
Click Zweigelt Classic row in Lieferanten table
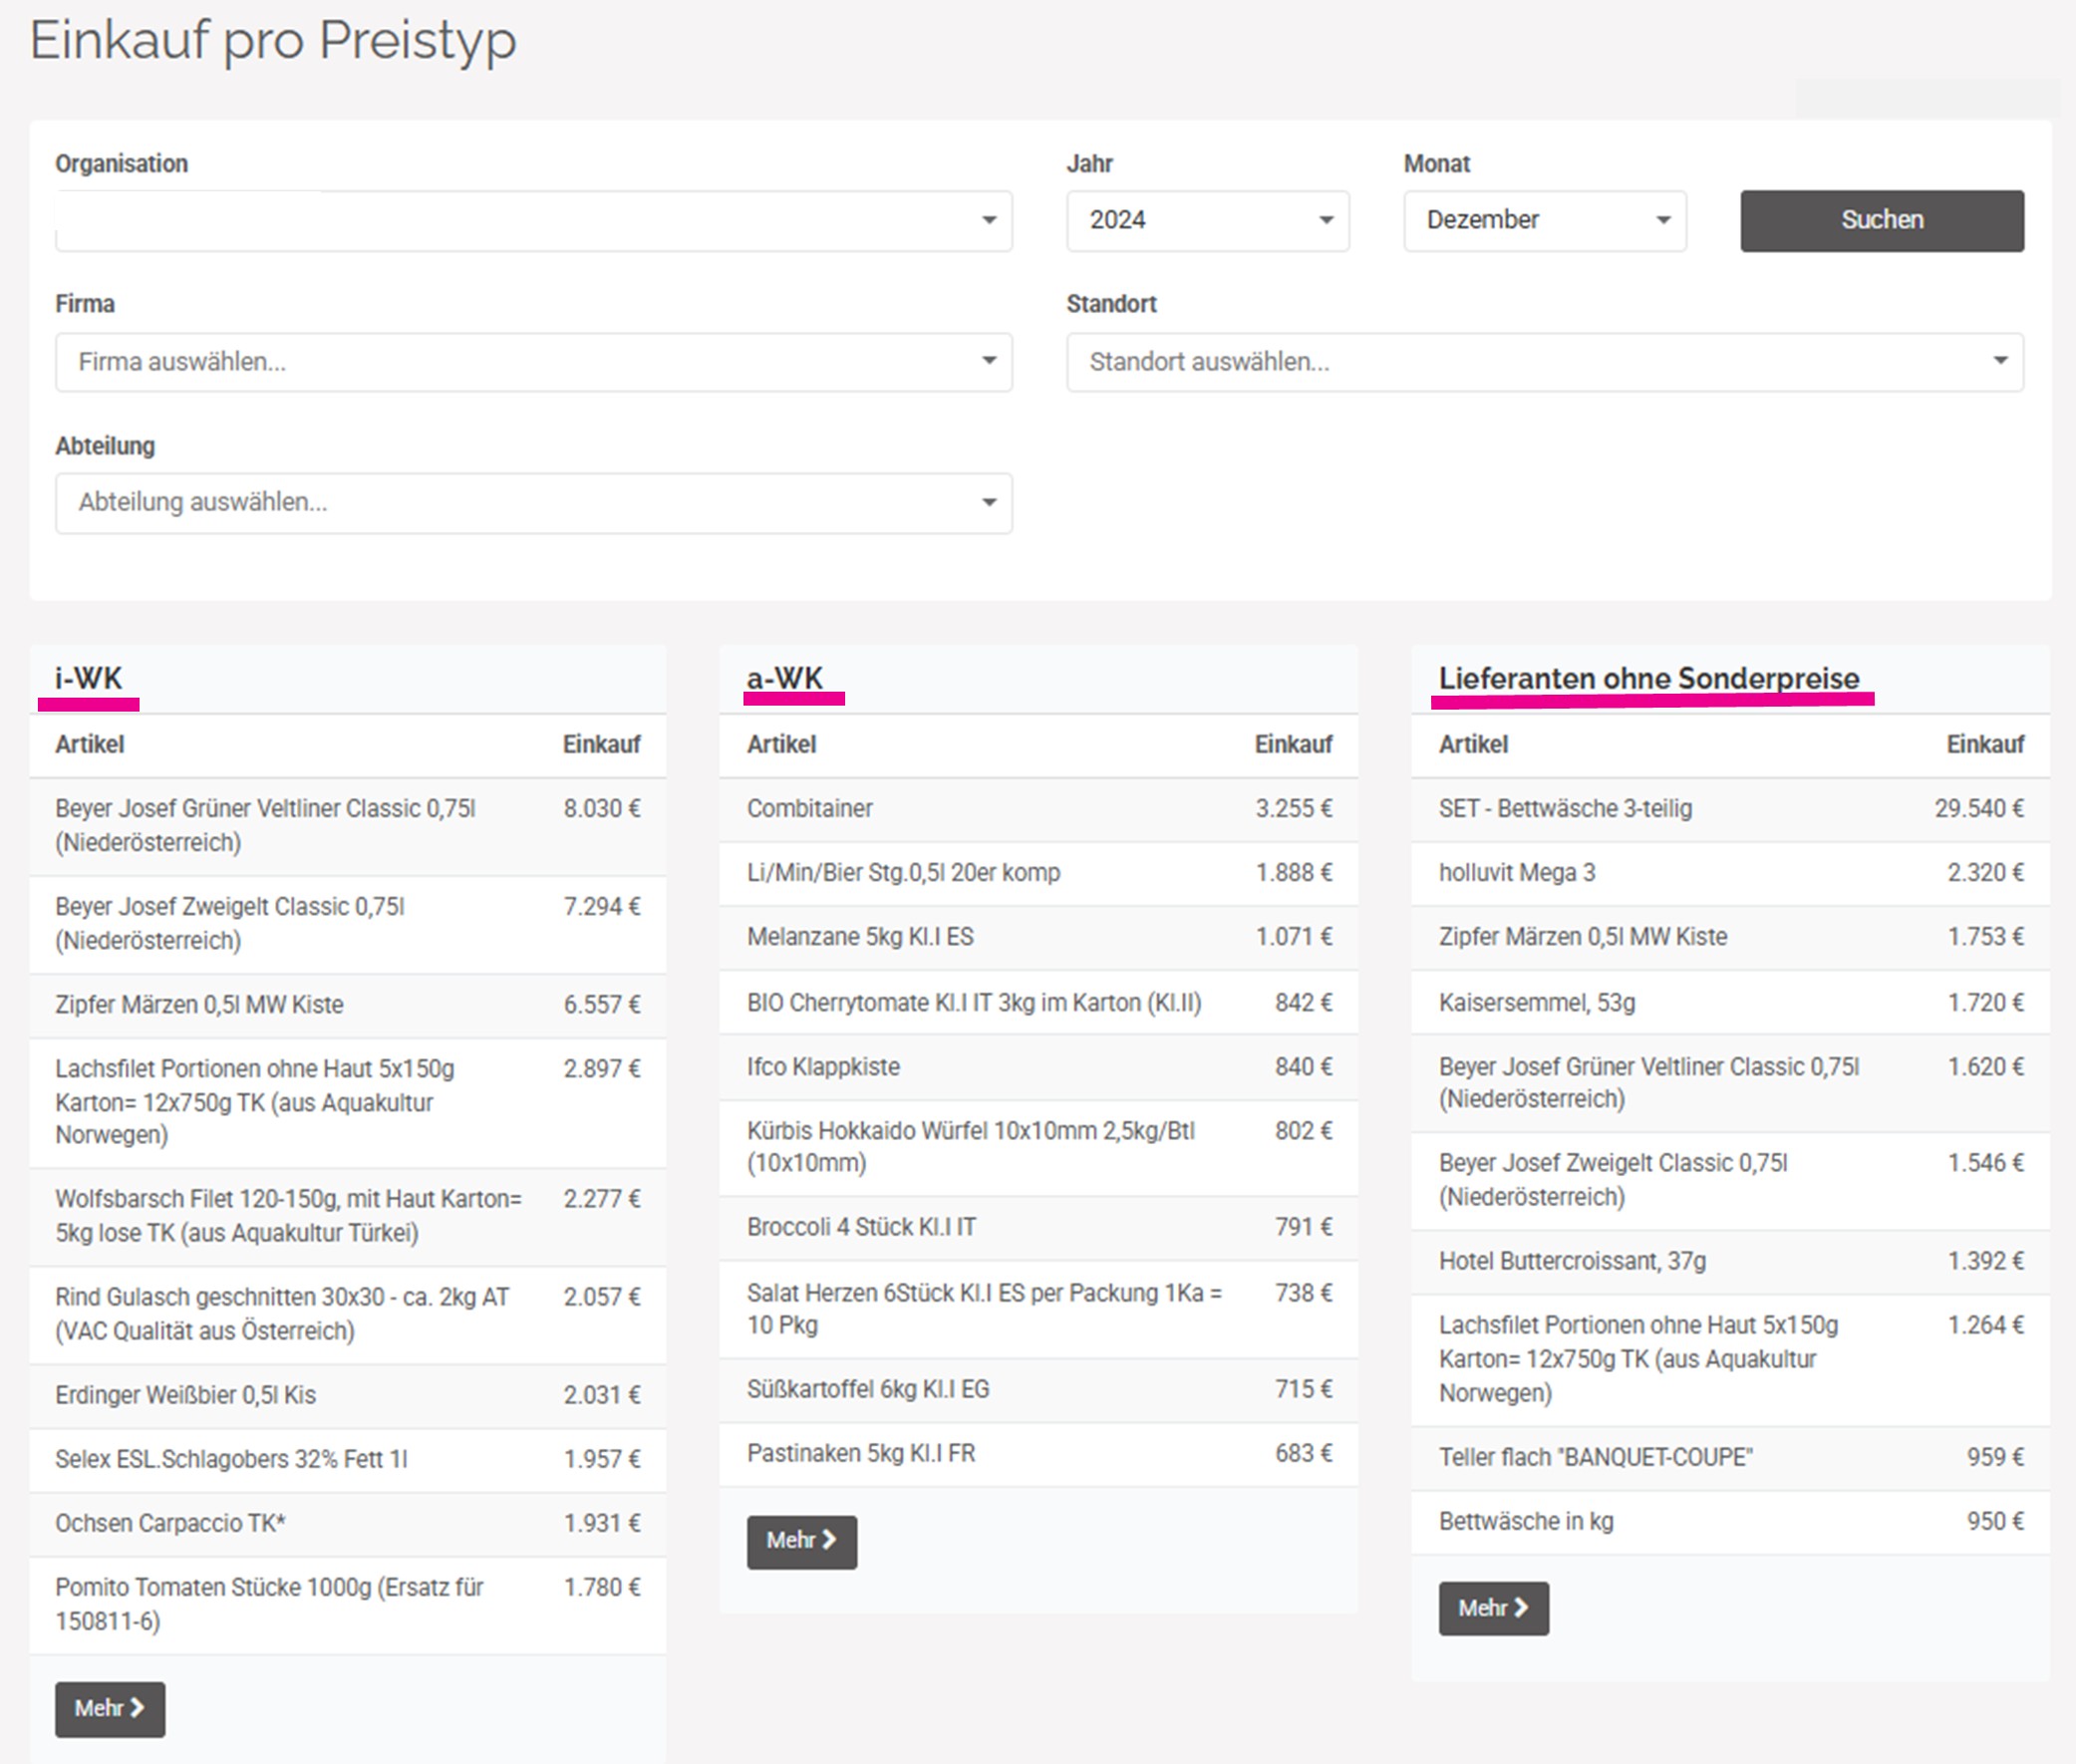(x=1731, y=1180)
